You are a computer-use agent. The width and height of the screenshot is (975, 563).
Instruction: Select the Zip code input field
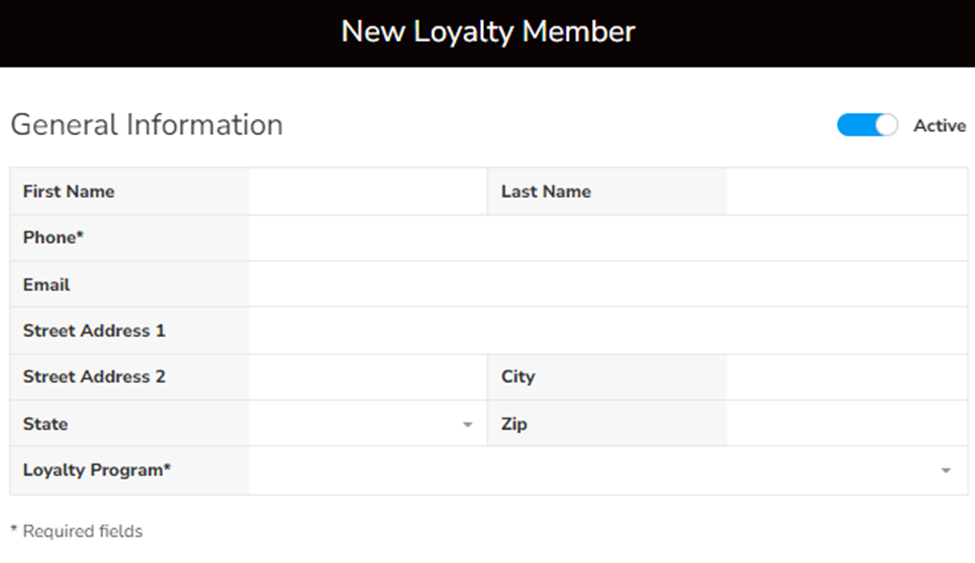pos(846,424)
